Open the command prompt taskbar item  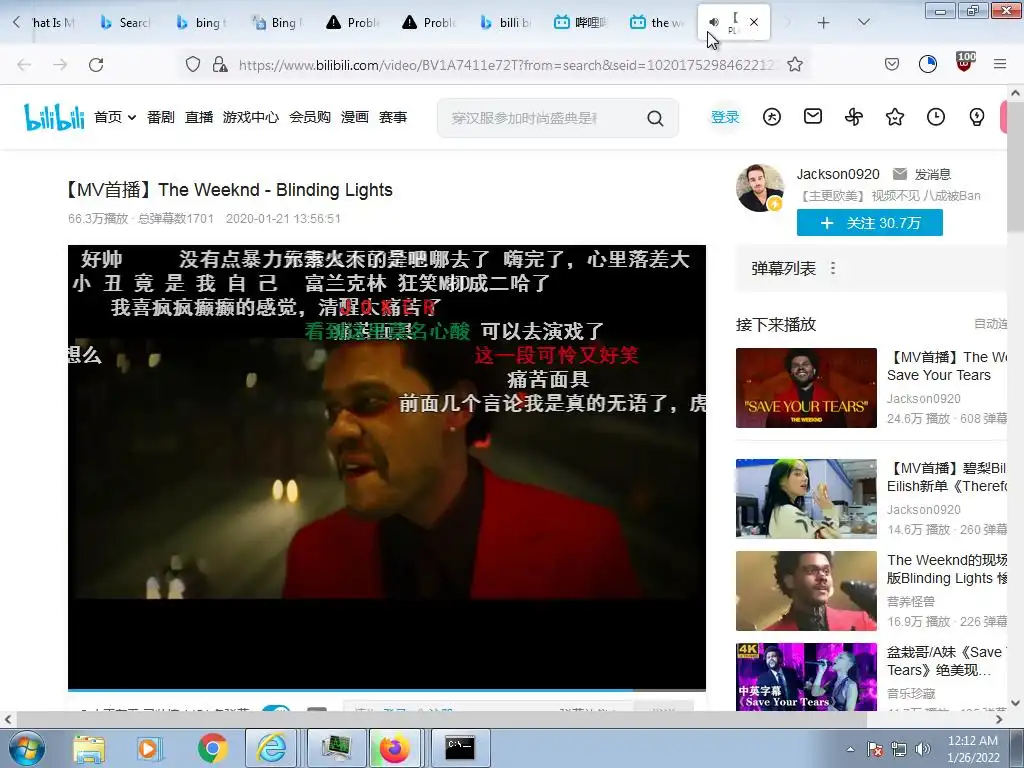coord(460,748)
